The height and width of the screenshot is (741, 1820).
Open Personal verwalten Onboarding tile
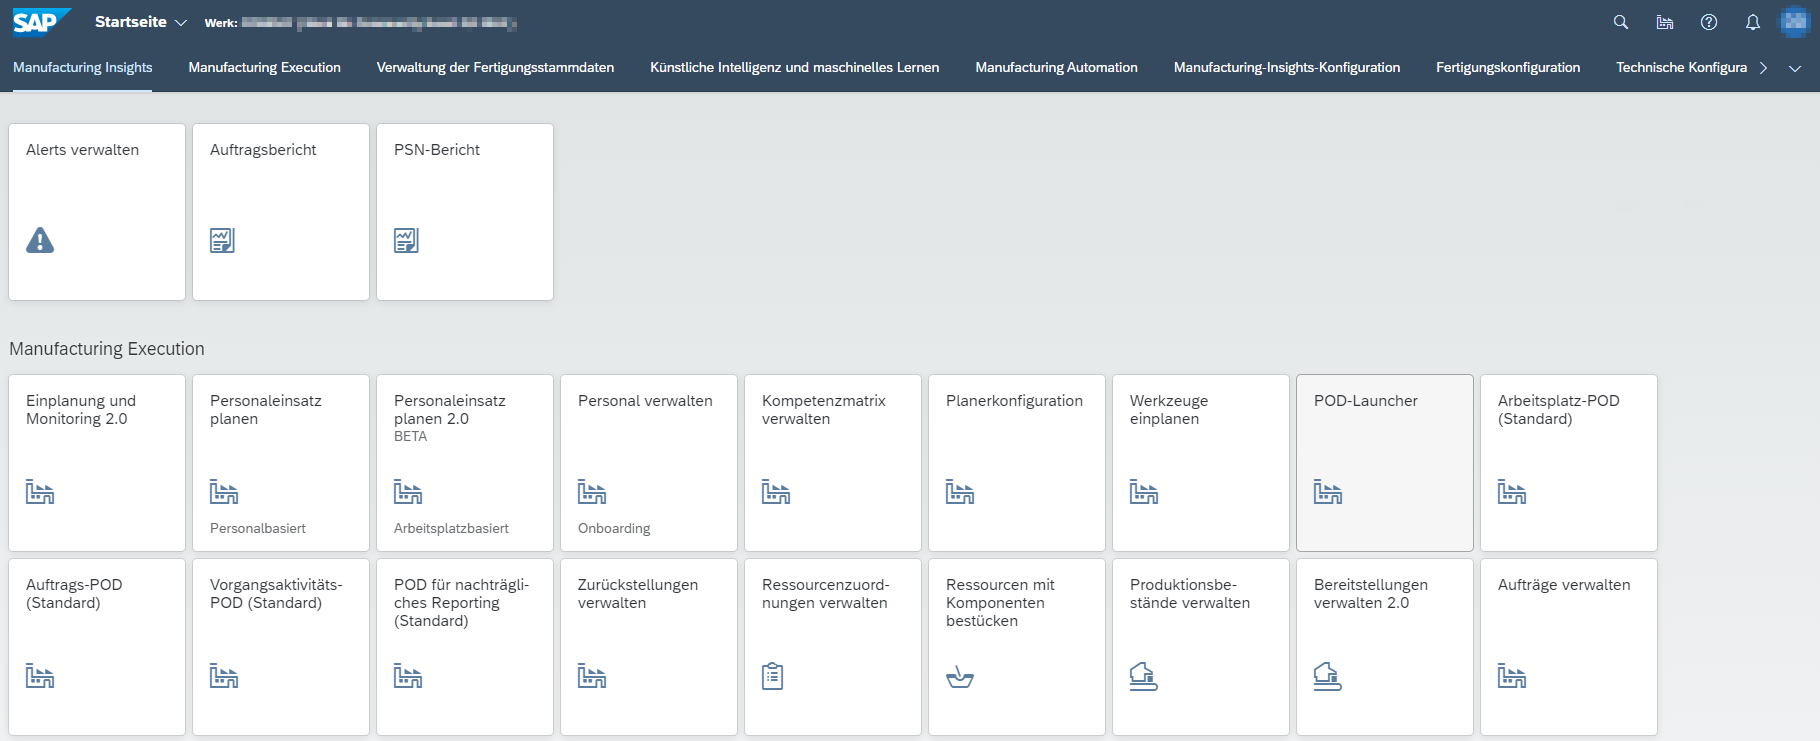tap(648, 462)
